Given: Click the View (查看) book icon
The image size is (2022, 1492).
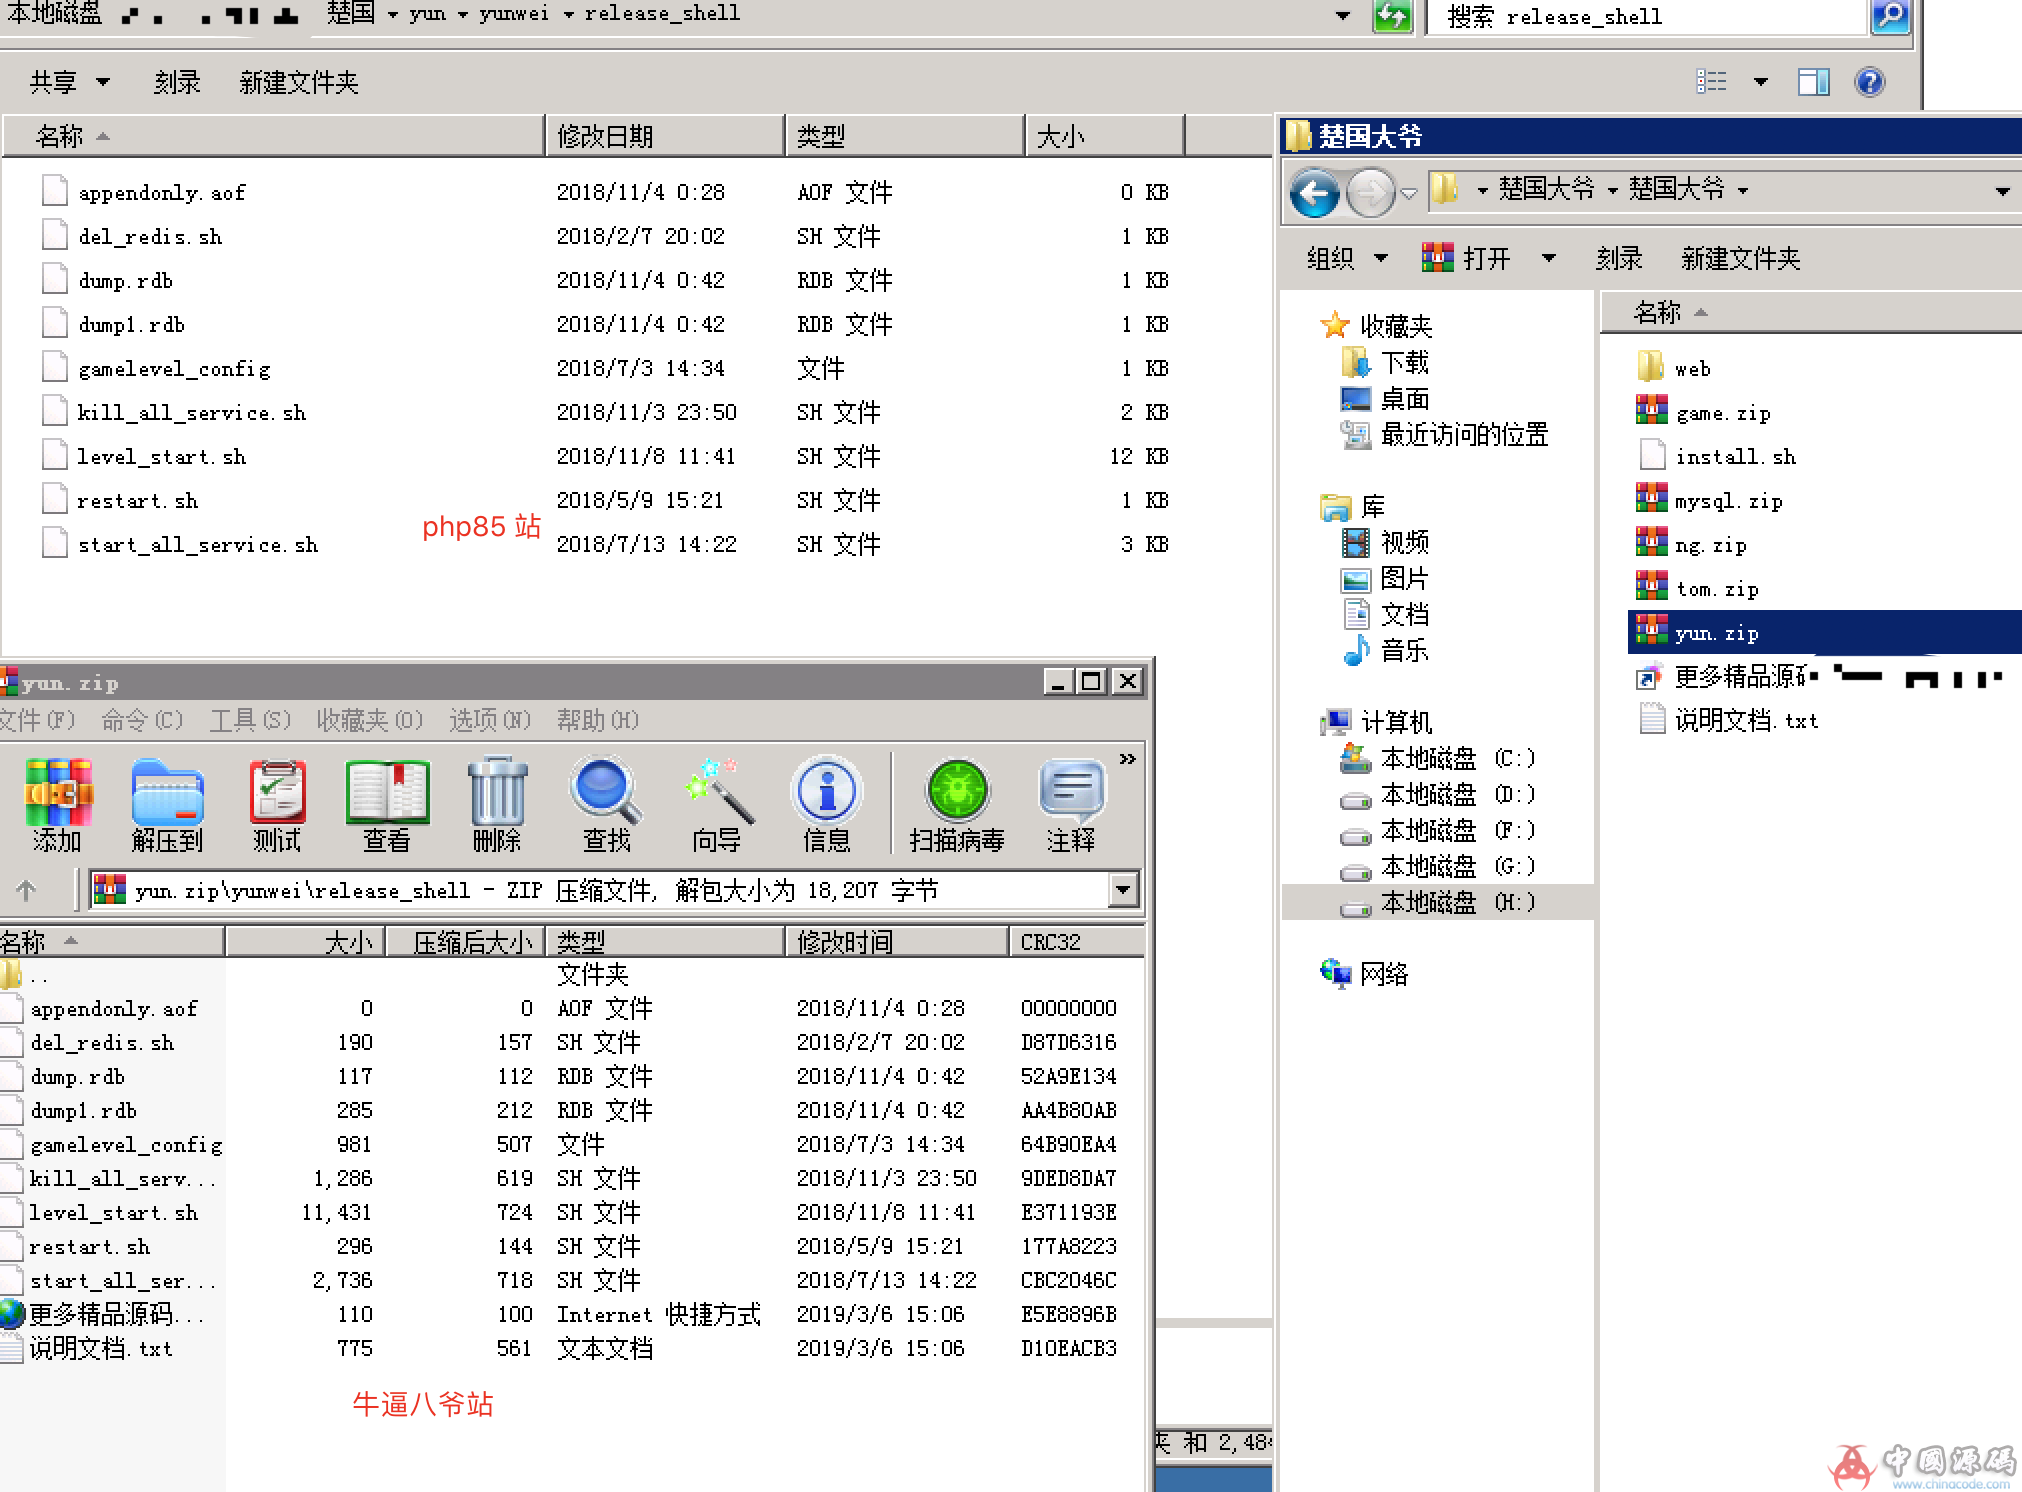Looking at the screenshot, I should tap(387, 805).
